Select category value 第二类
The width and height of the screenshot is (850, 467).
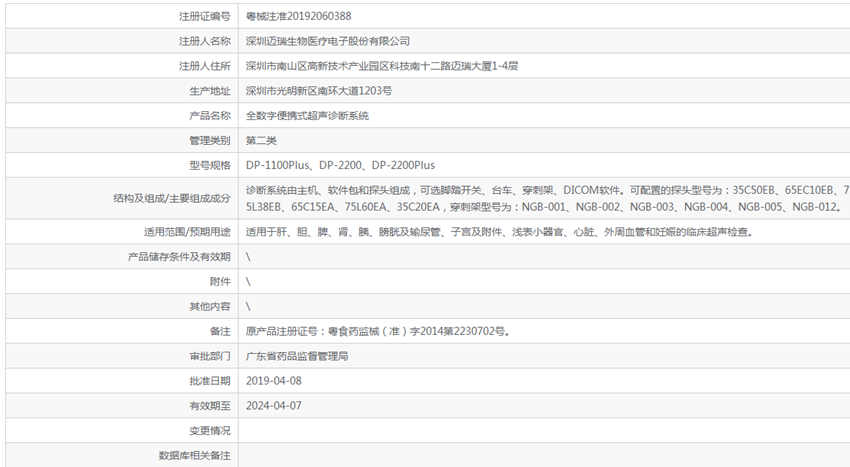coord(261,140)
